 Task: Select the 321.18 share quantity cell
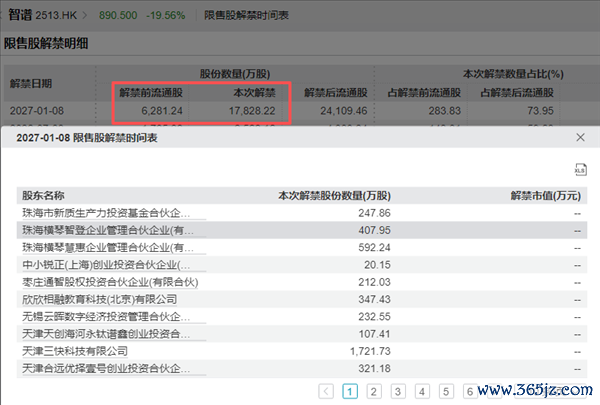[x=374, y=368]
